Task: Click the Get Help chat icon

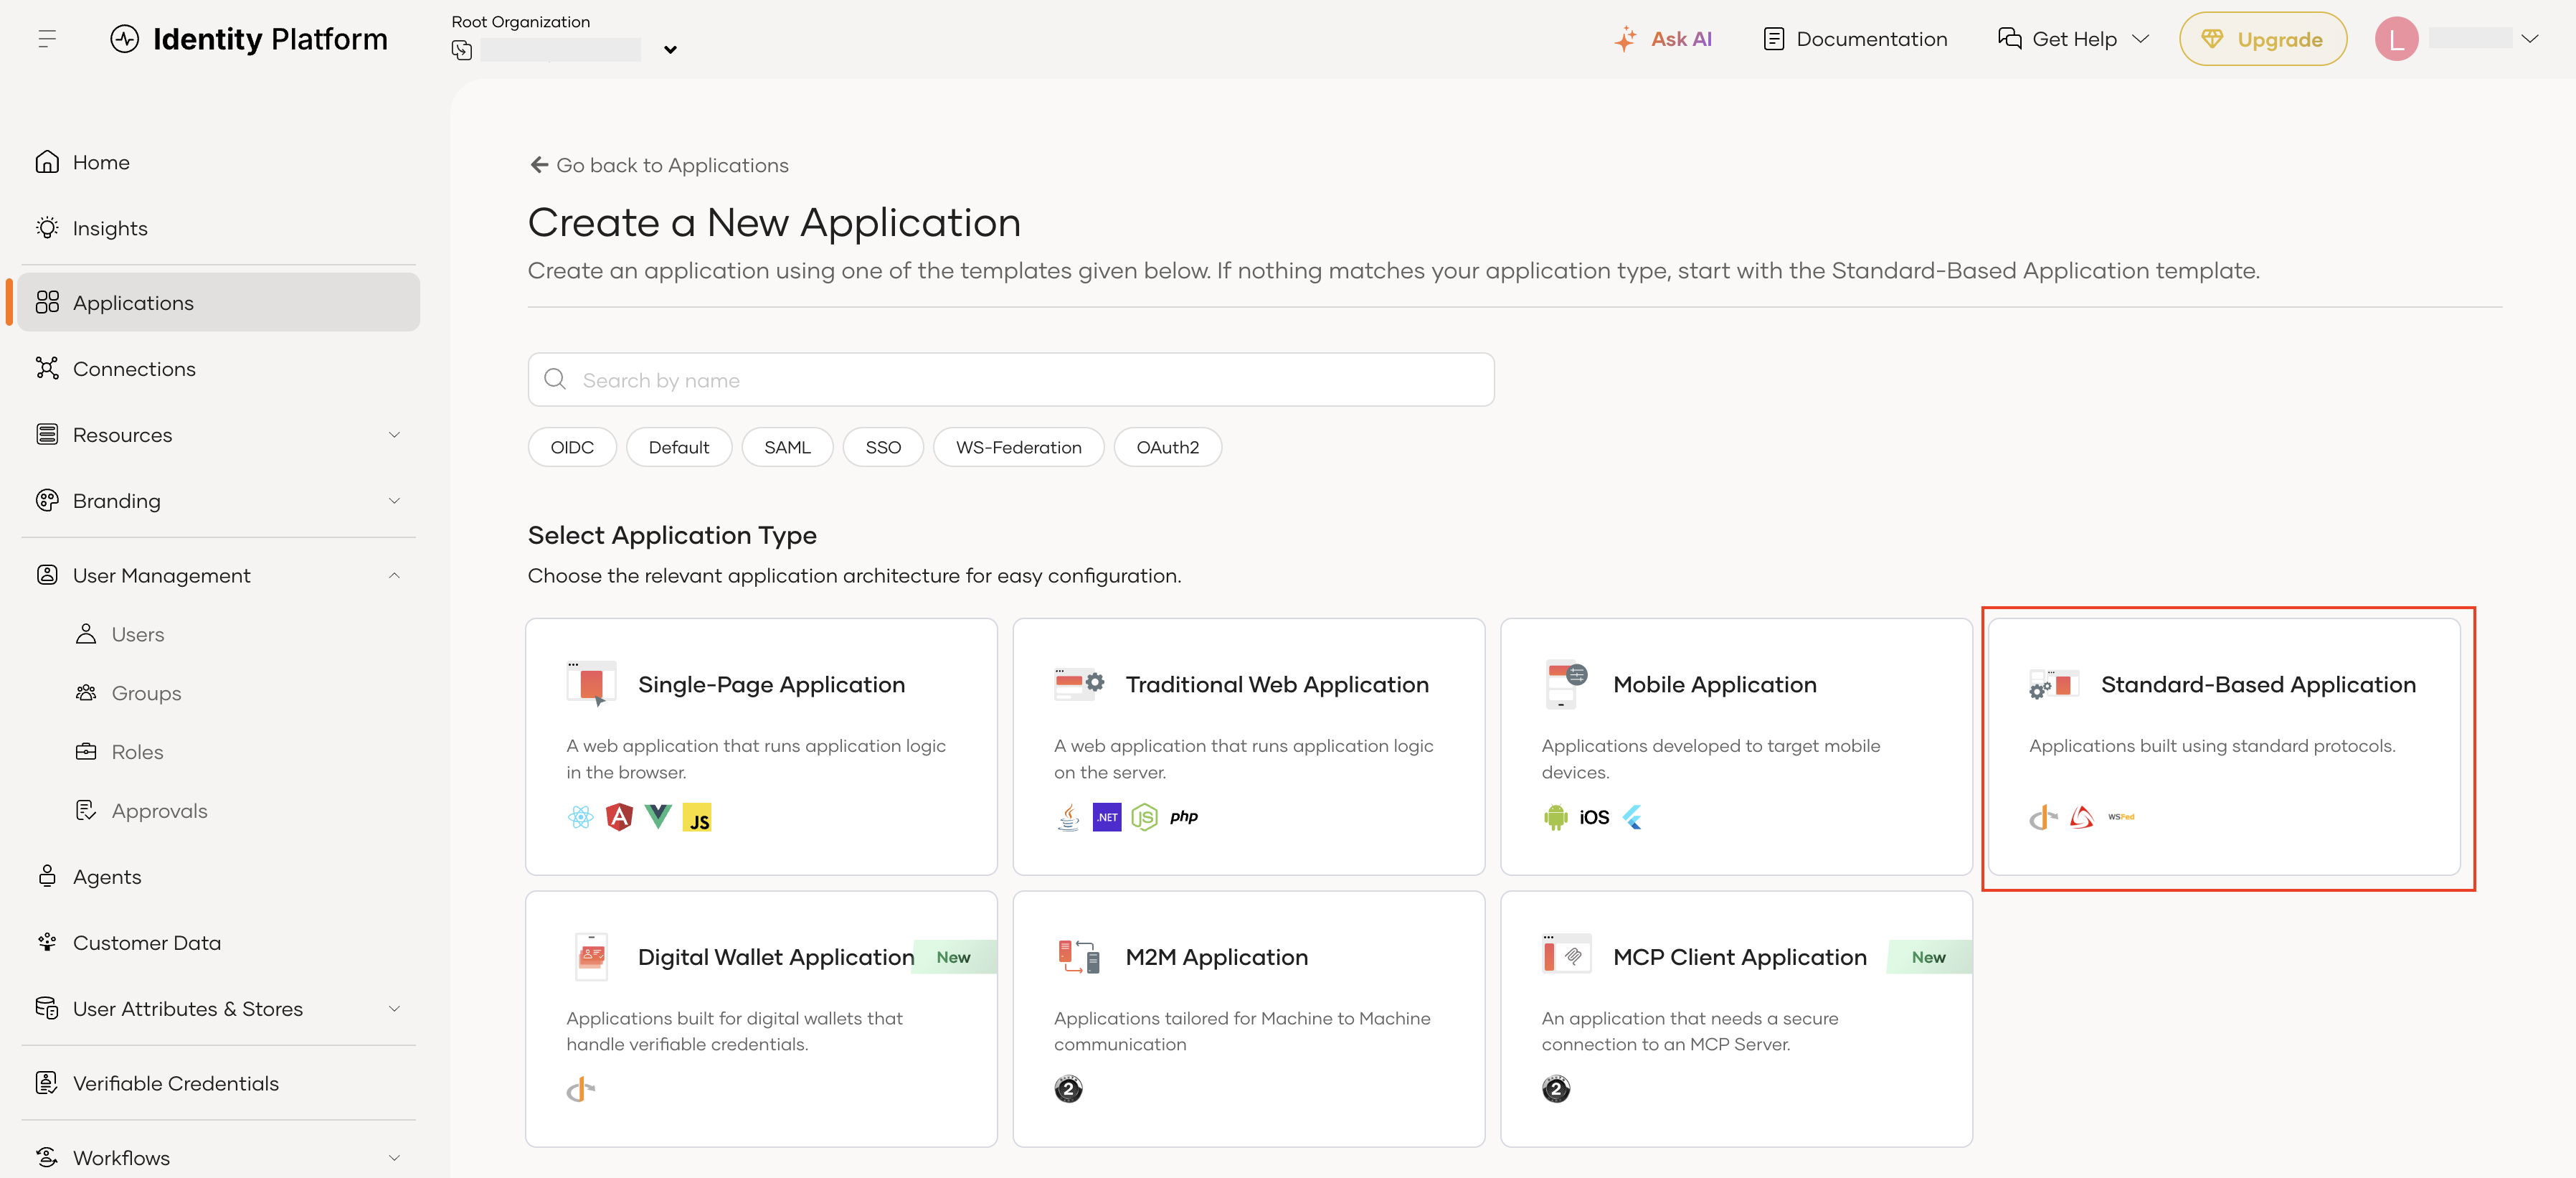Action: pyautogui.click(x=2009, y=39)
